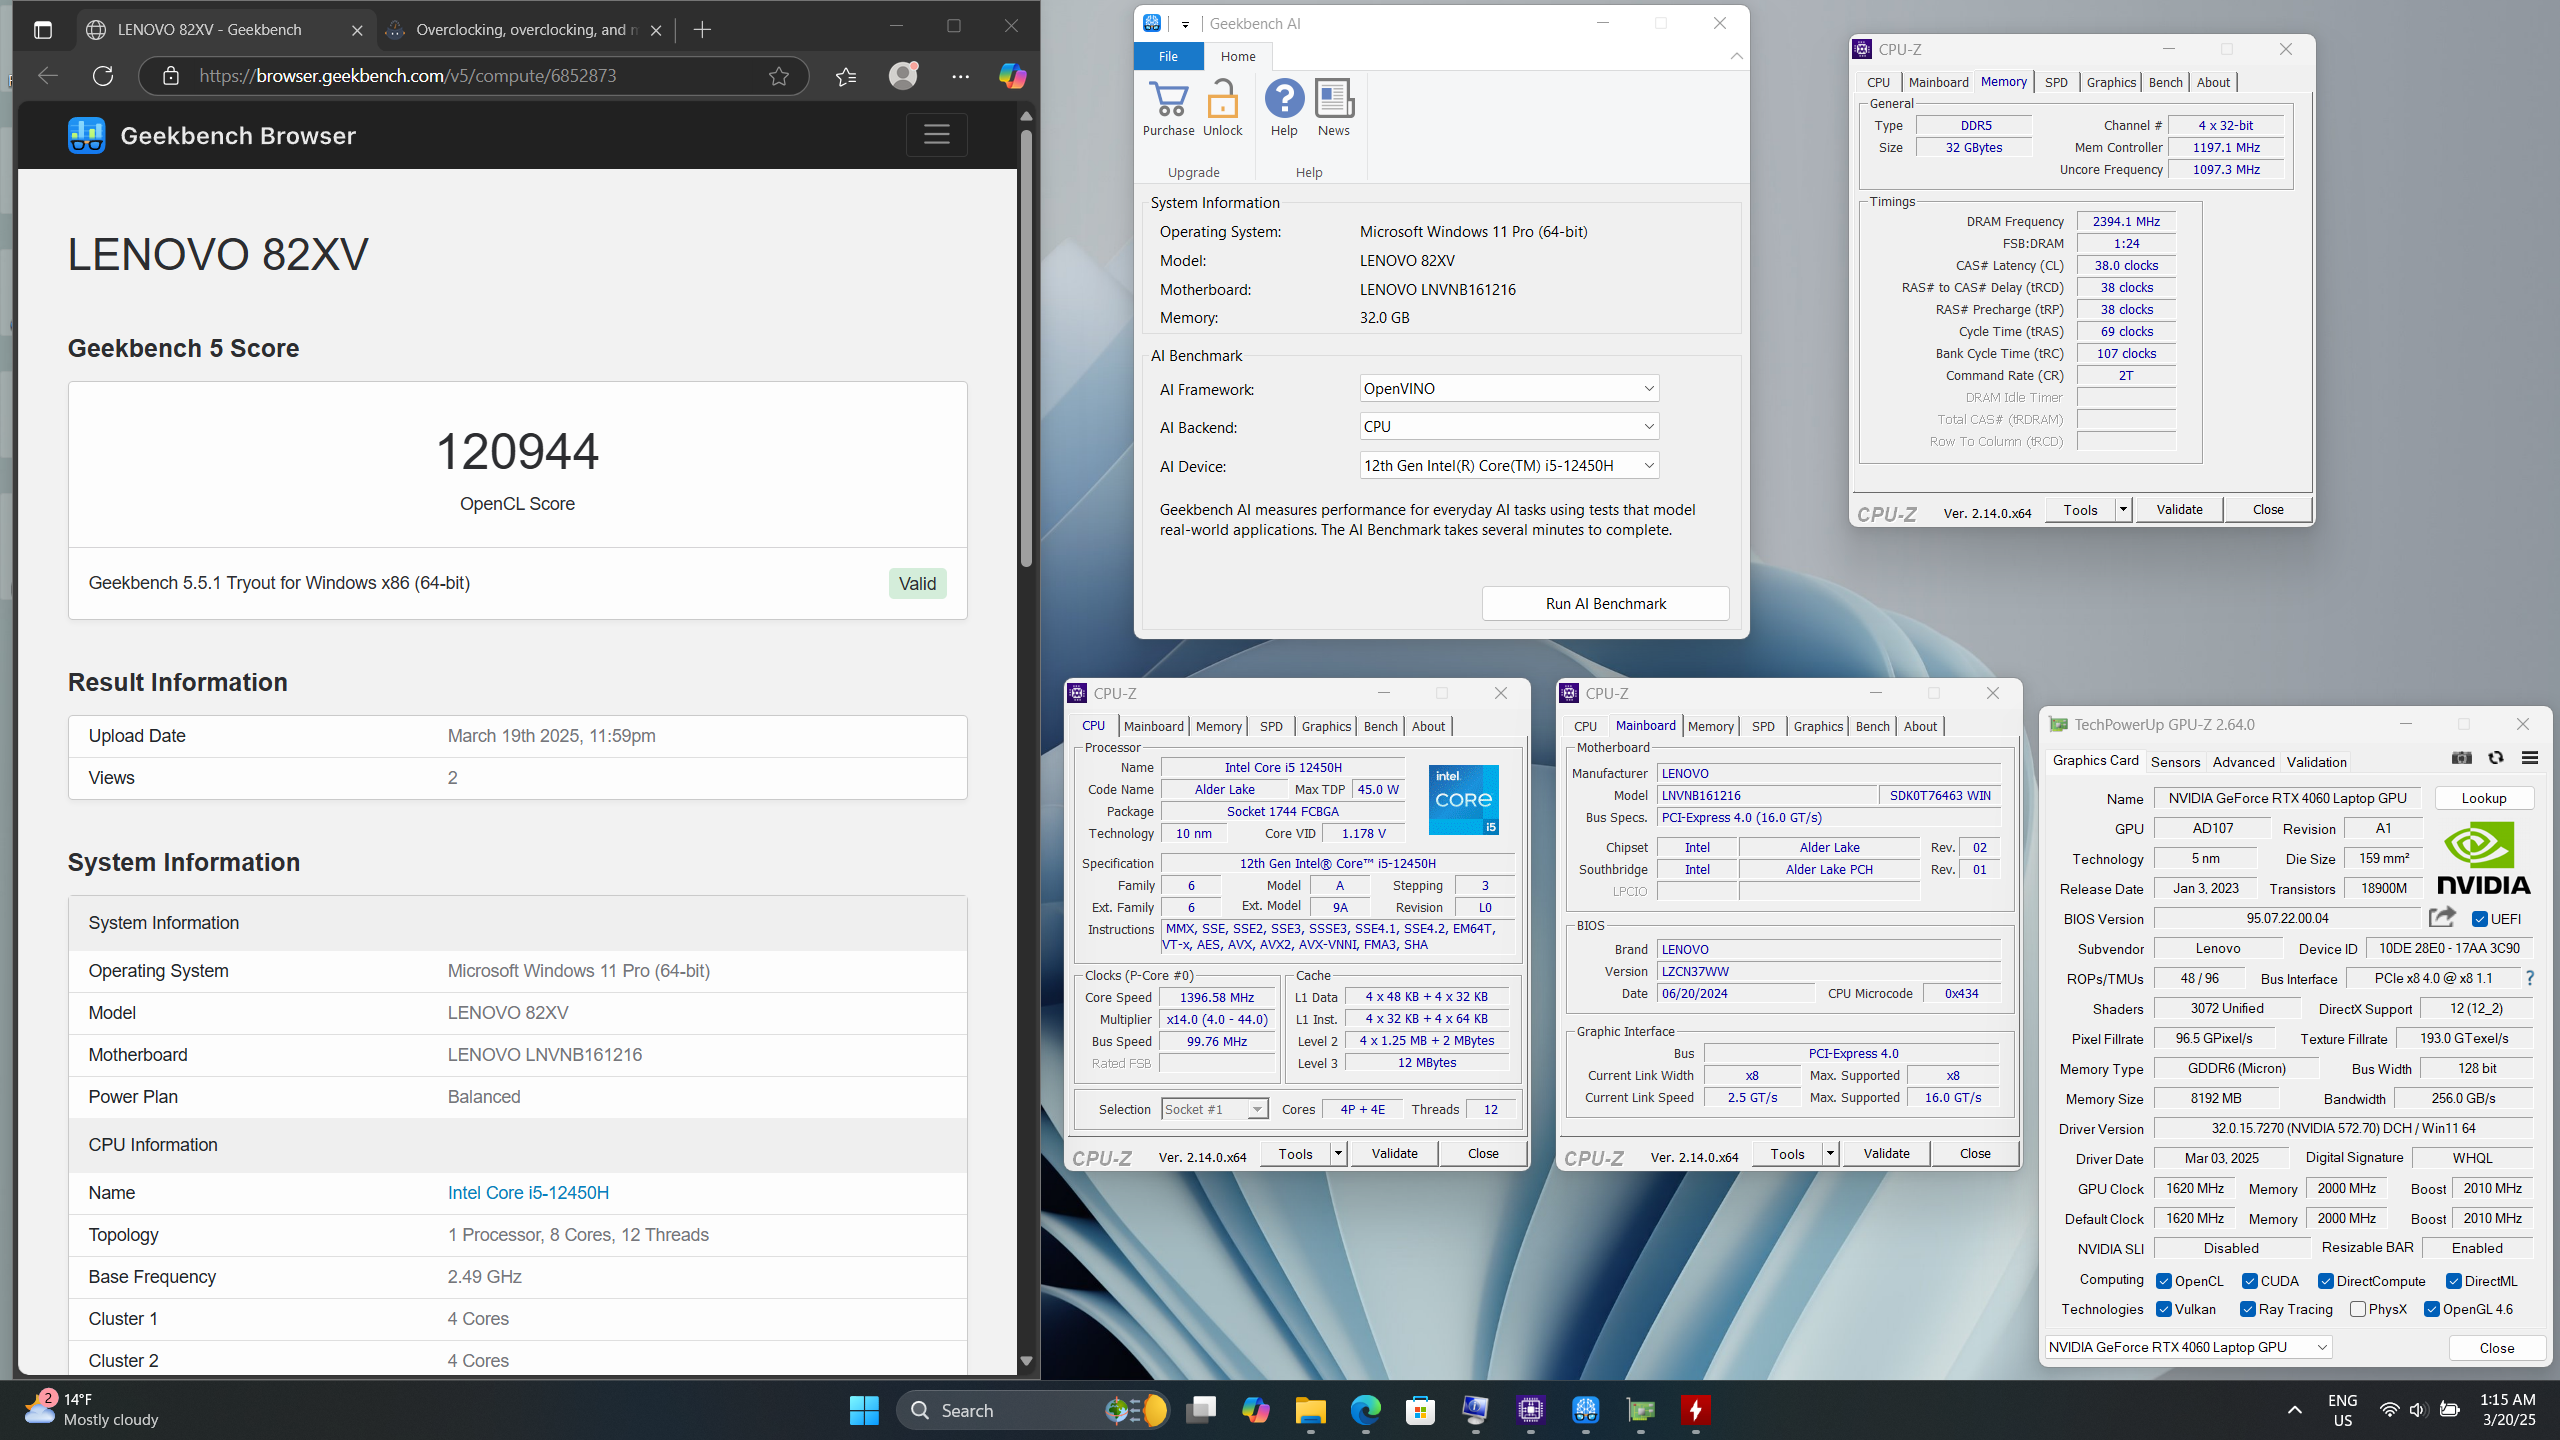Image resolution: width=2560 pixels, height=1440 pixels.
Task: Click GPU-Z BIOS export share icon
Action: (x=2442, y=917)
